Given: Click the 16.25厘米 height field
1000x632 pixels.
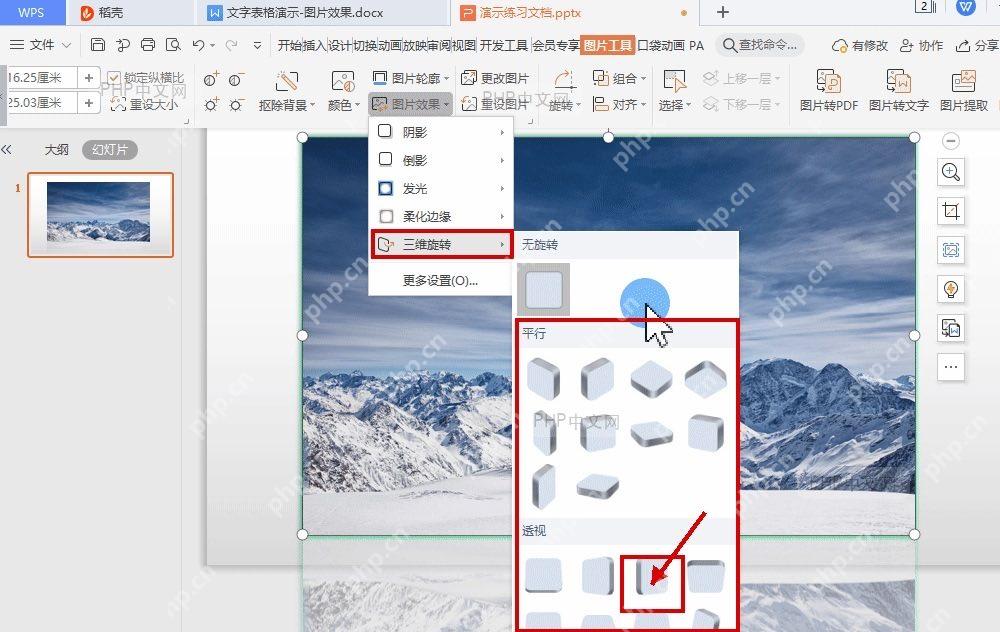Looking at the screenshot, I should [x=41, y=78].
